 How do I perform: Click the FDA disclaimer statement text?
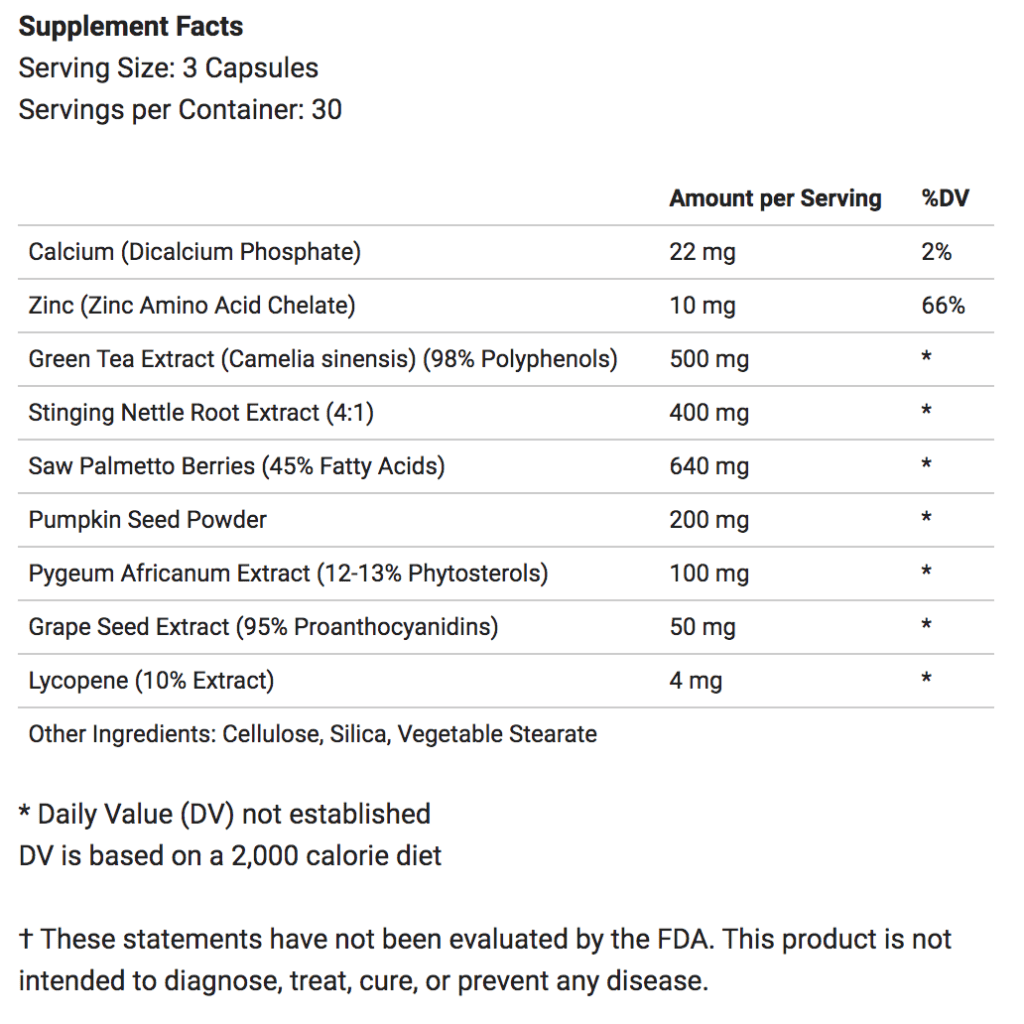pyautogui.click(x=485, y=959)
